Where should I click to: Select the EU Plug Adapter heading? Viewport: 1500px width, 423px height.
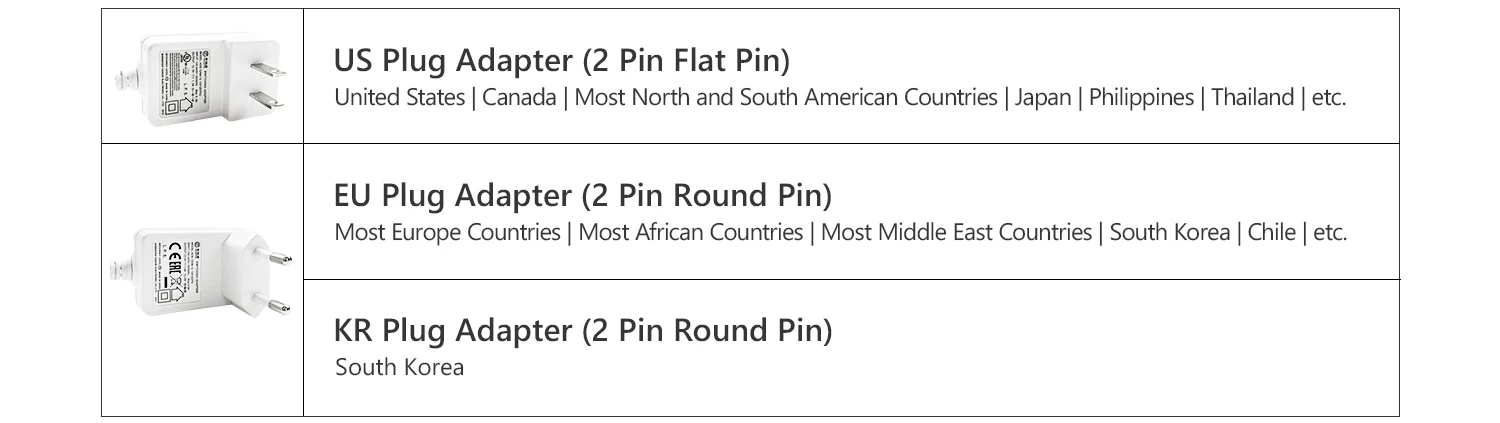583,194
